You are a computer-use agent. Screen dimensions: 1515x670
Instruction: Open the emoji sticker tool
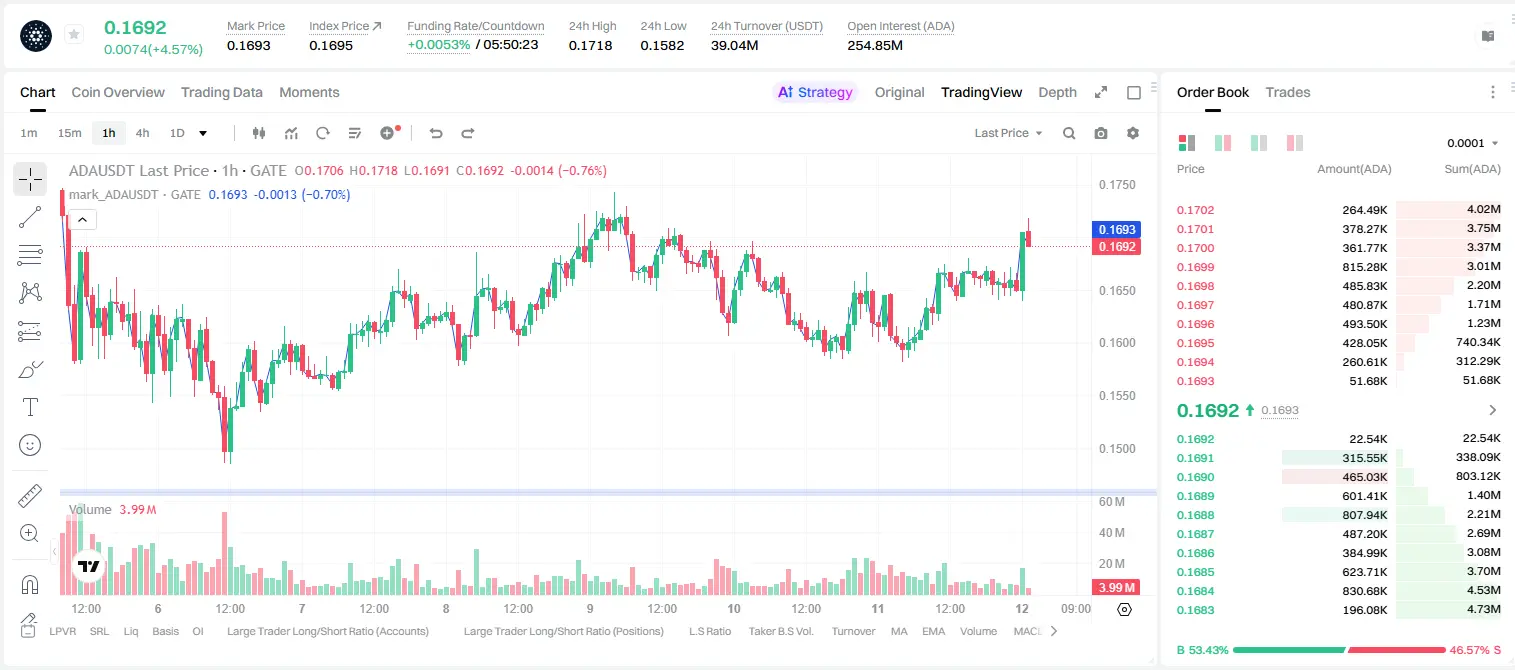(30, 445)
